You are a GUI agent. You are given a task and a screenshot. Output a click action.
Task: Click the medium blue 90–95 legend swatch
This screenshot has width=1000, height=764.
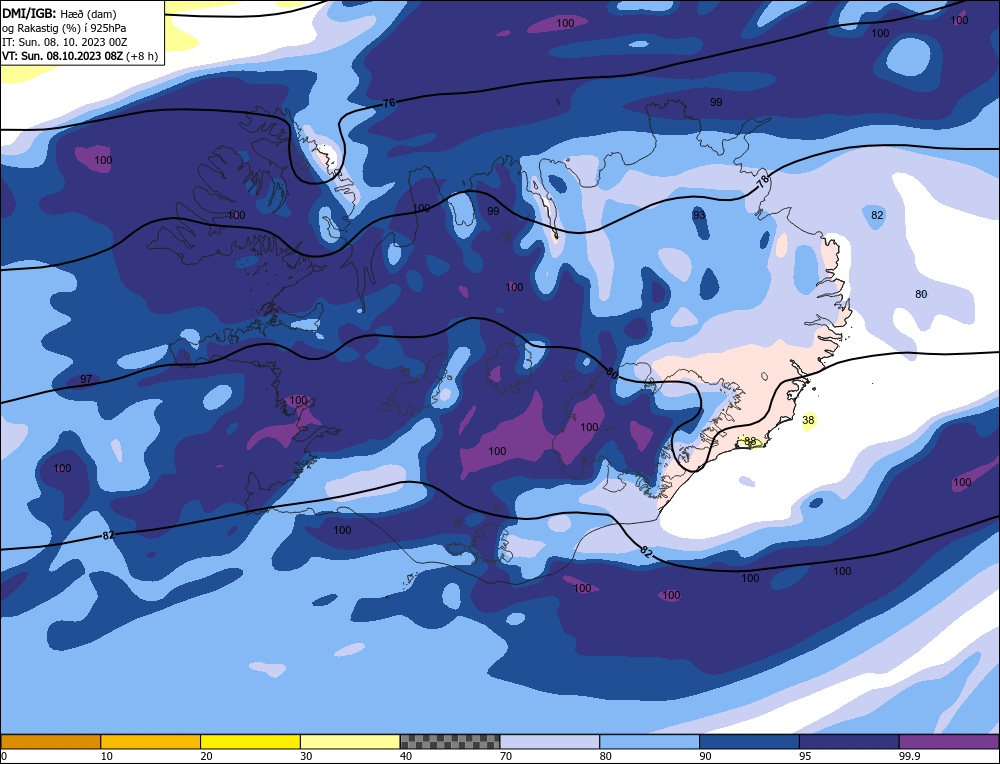749,741
